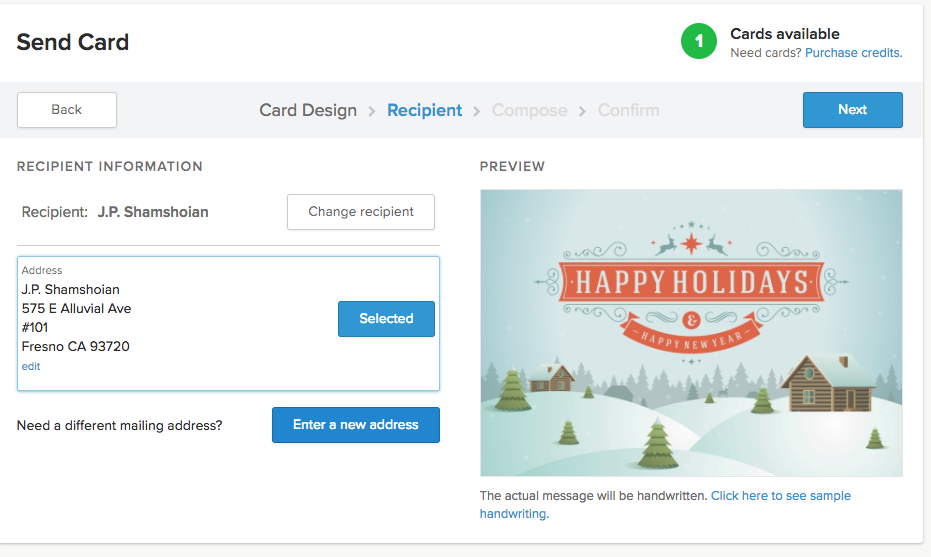Open the Purchase credits link
Image resolution: width=931 pixels, height=557 pixels.
click(x=853, y=53)
